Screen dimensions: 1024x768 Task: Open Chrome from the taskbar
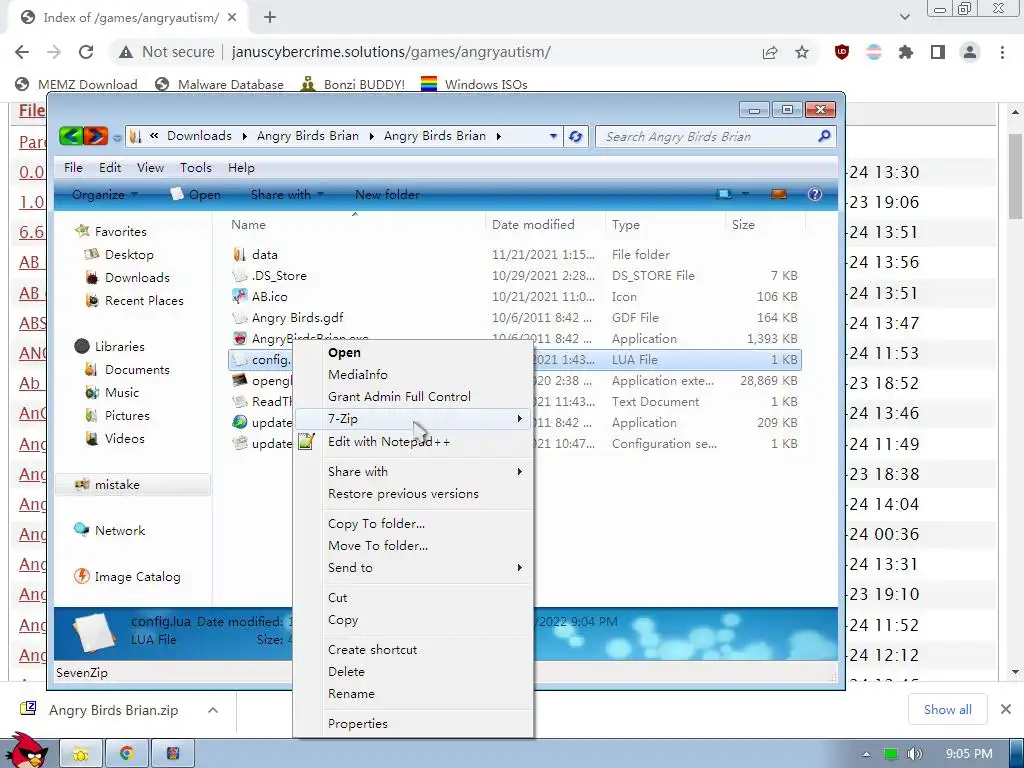[127, 754]
